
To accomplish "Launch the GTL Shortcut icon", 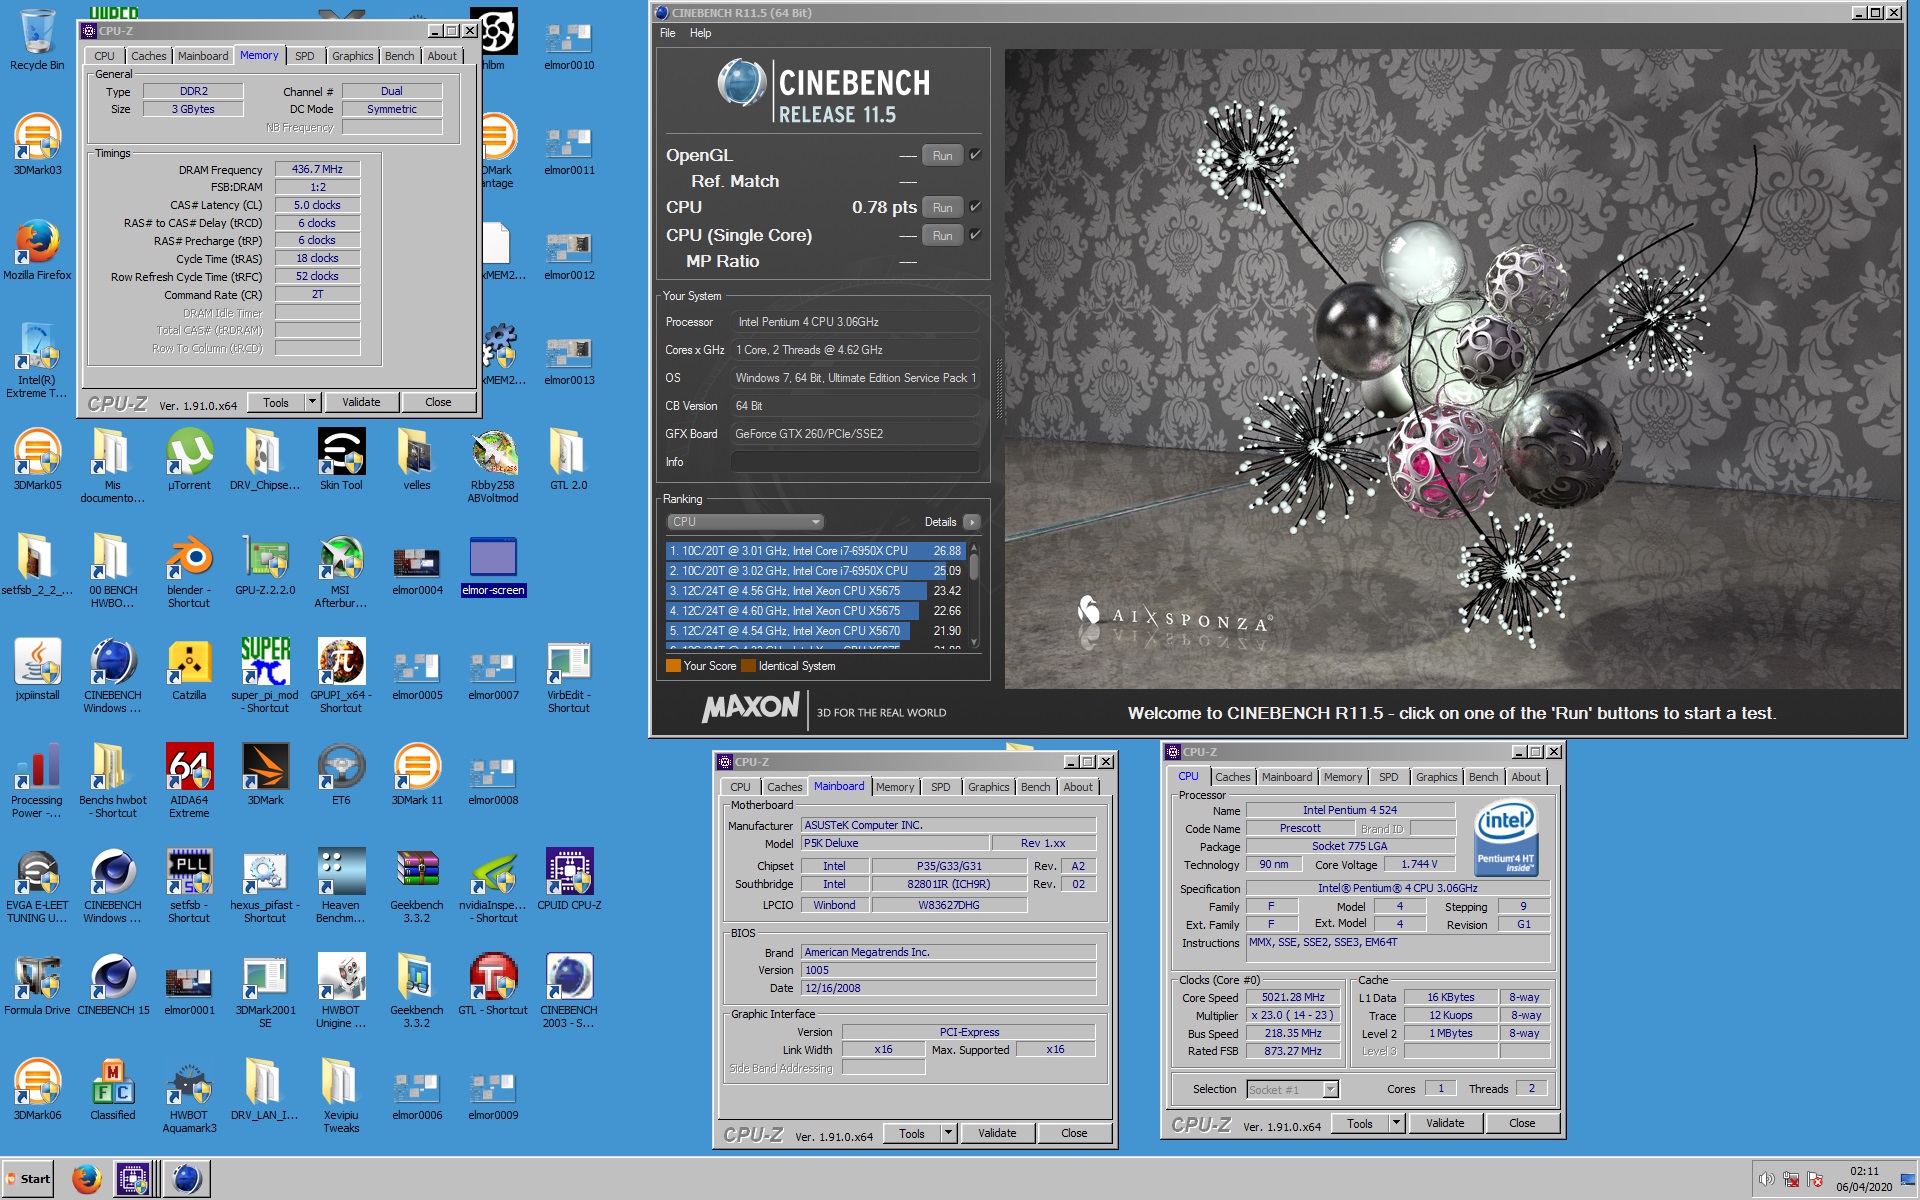I will click(x=493, y=985).
